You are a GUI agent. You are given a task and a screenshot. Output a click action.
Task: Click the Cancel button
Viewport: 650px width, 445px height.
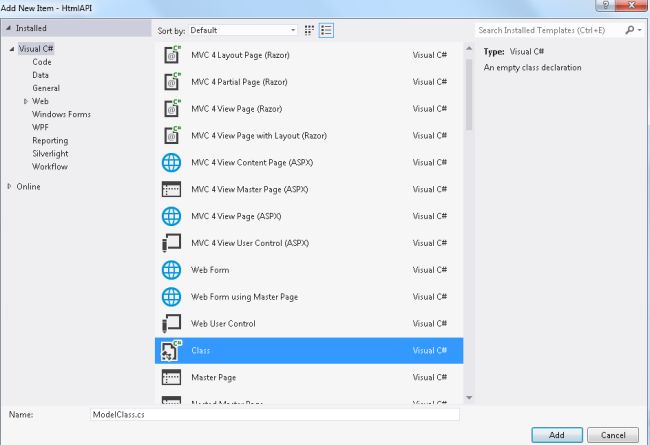[x=613, y=435]
